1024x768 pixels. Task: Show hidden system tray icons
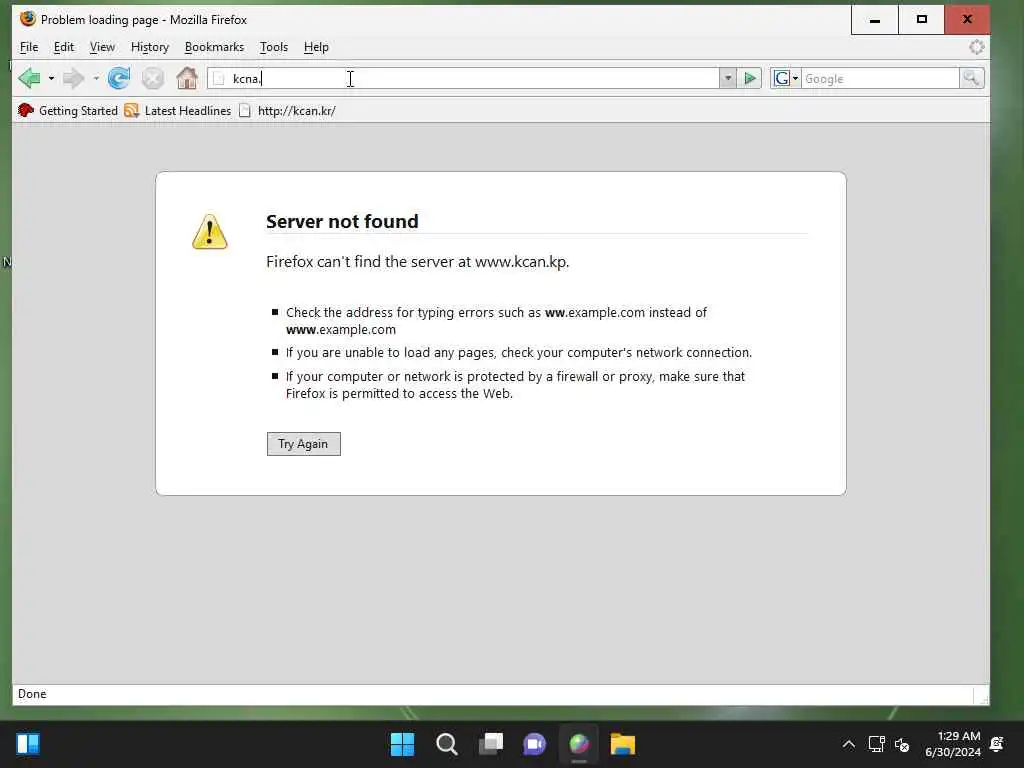(x=848, y=744)
